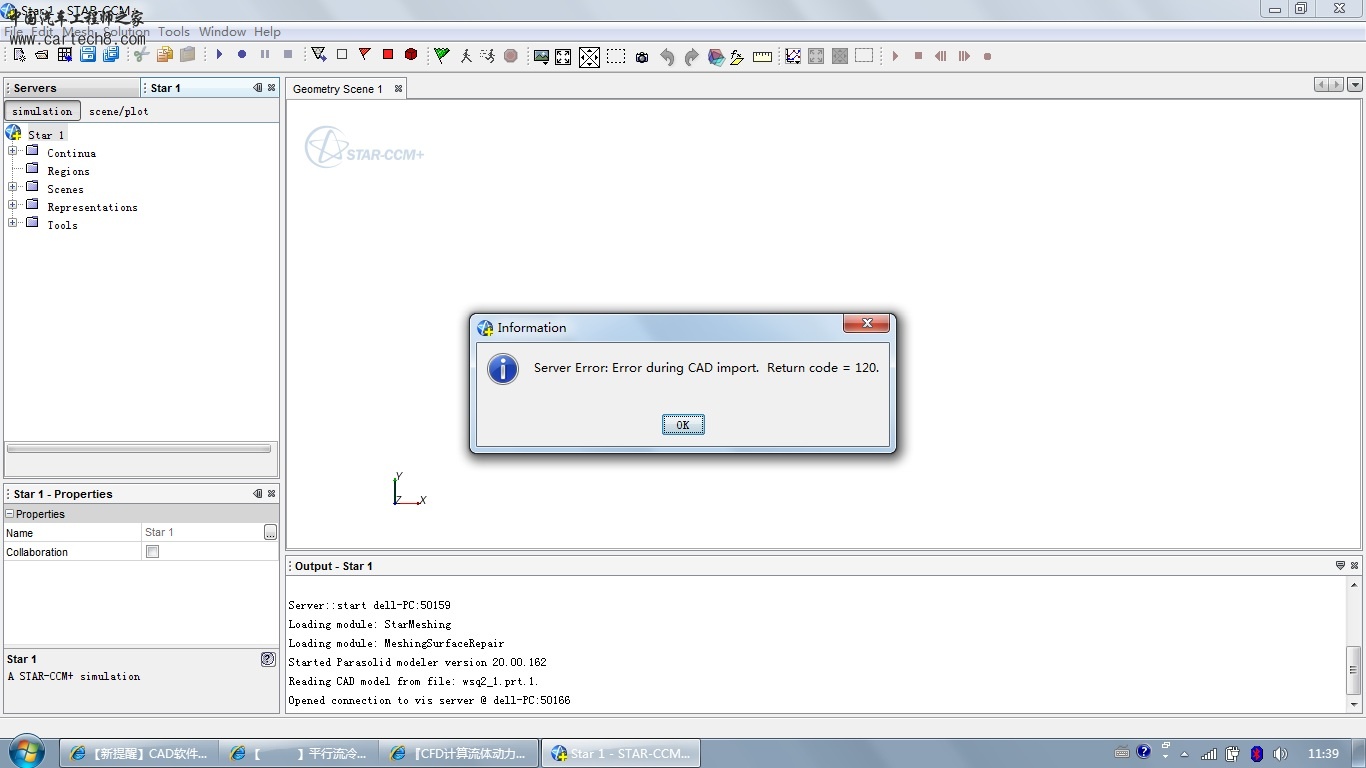Screen dimensions: 1366x768
Task: Click the Cut scissors icon
Action: (141, 55)
